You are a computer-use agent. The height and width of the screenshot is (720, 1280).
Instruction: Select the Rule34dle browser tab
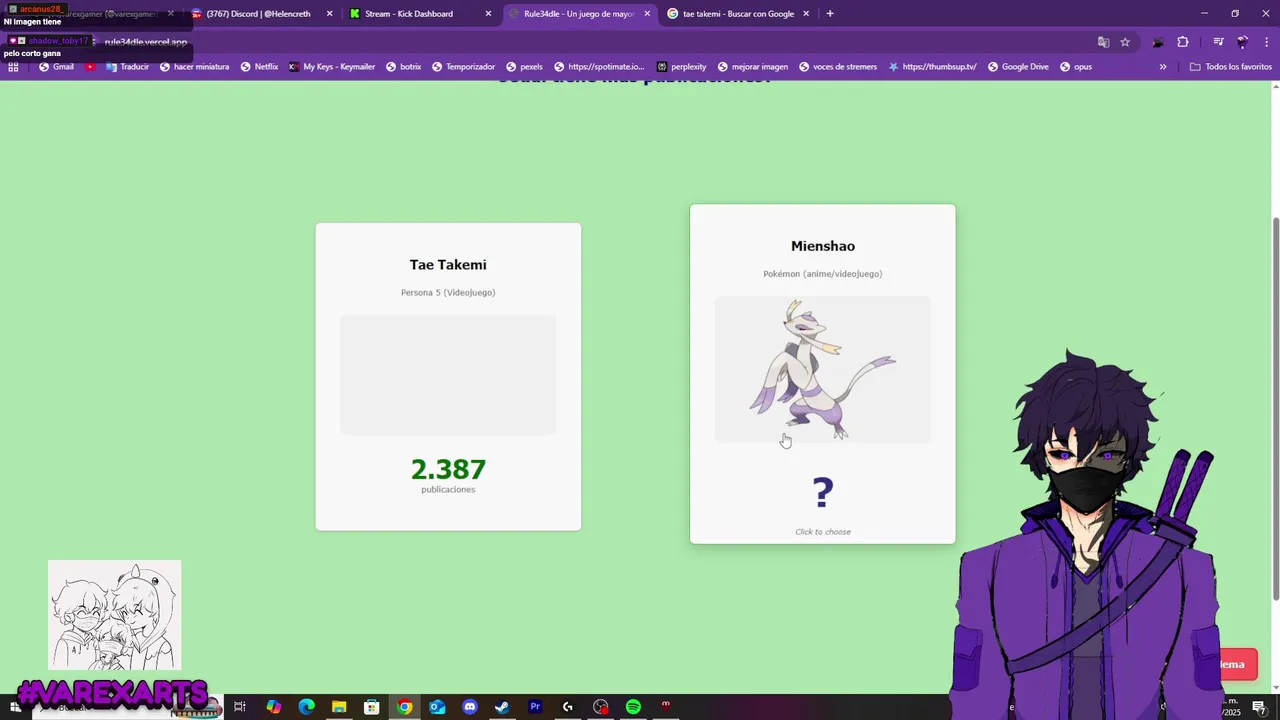(x=579, y=14)
